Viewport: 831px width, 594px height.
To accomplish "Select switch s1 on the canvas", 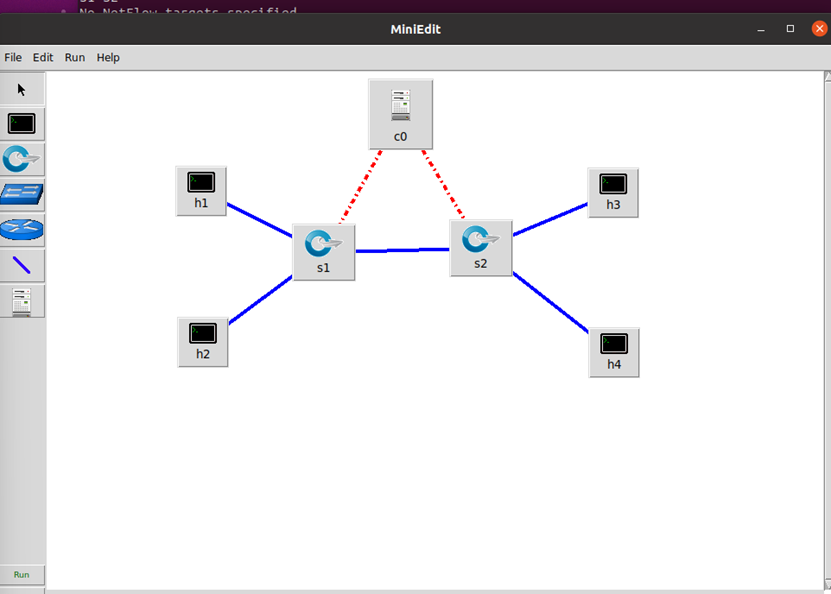I will pyautogui.click(x=324, y=252).
